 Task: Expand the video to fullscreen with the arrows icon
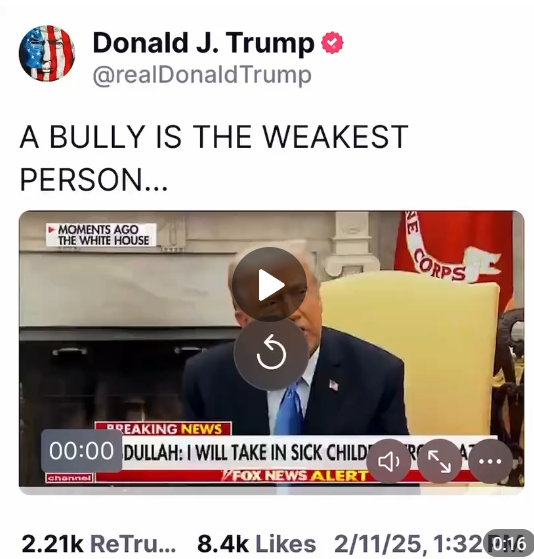(x=439, y=462)
